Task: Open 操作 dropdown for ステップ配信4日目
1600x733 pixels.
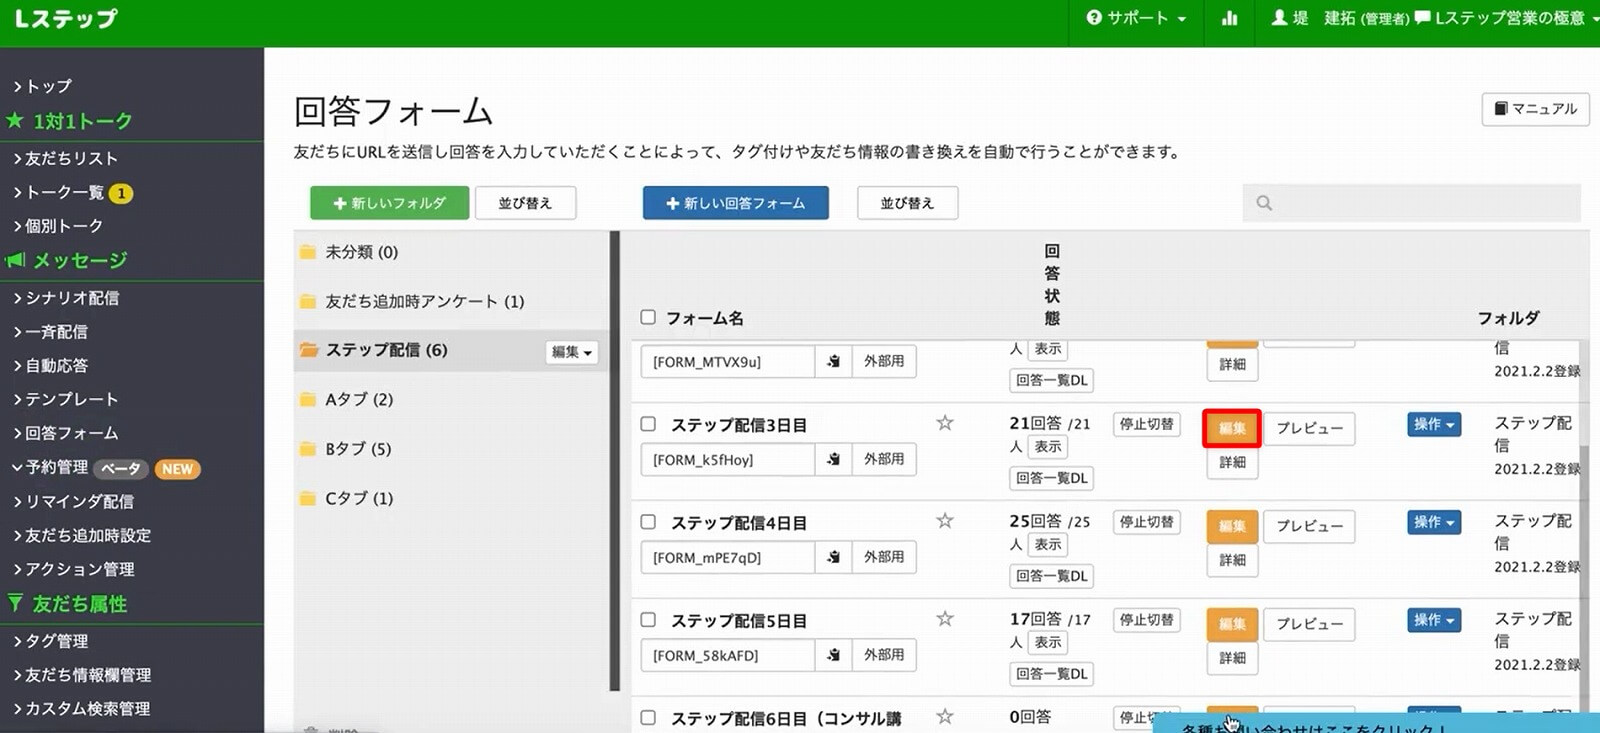Action: 1434,522
